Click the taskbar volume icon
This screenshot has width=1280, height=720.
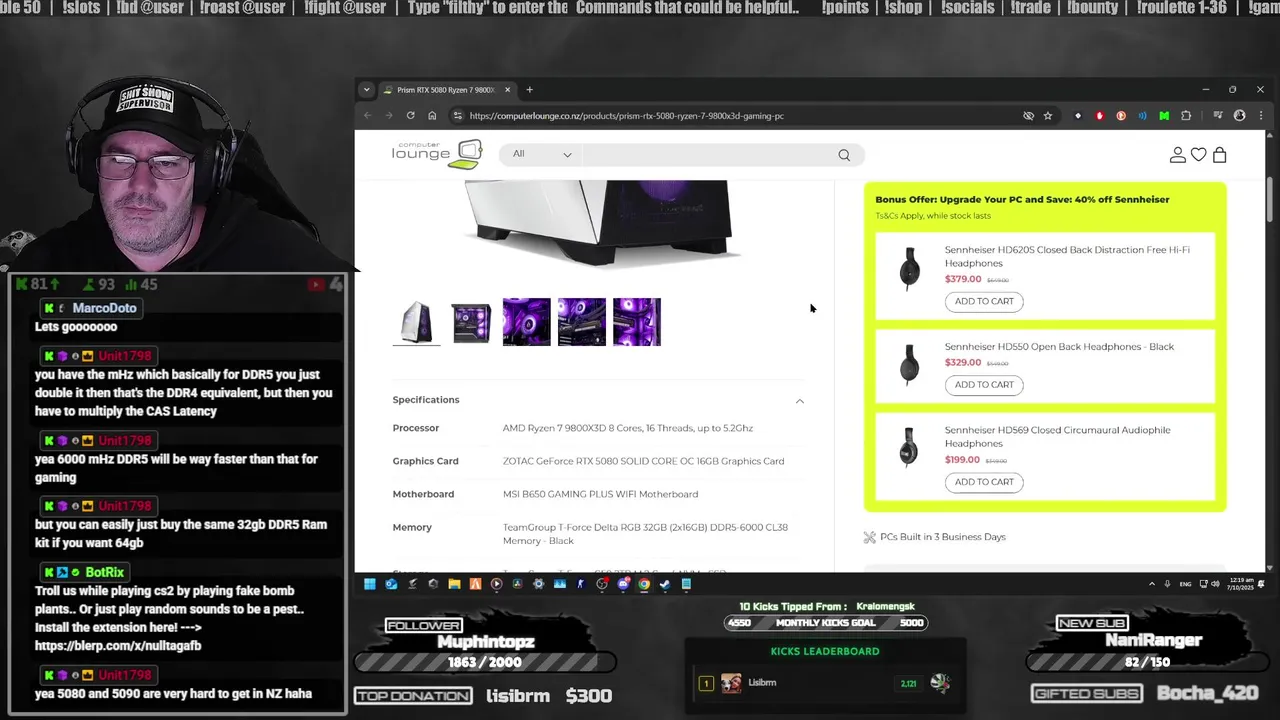[x=1216, y=584]
